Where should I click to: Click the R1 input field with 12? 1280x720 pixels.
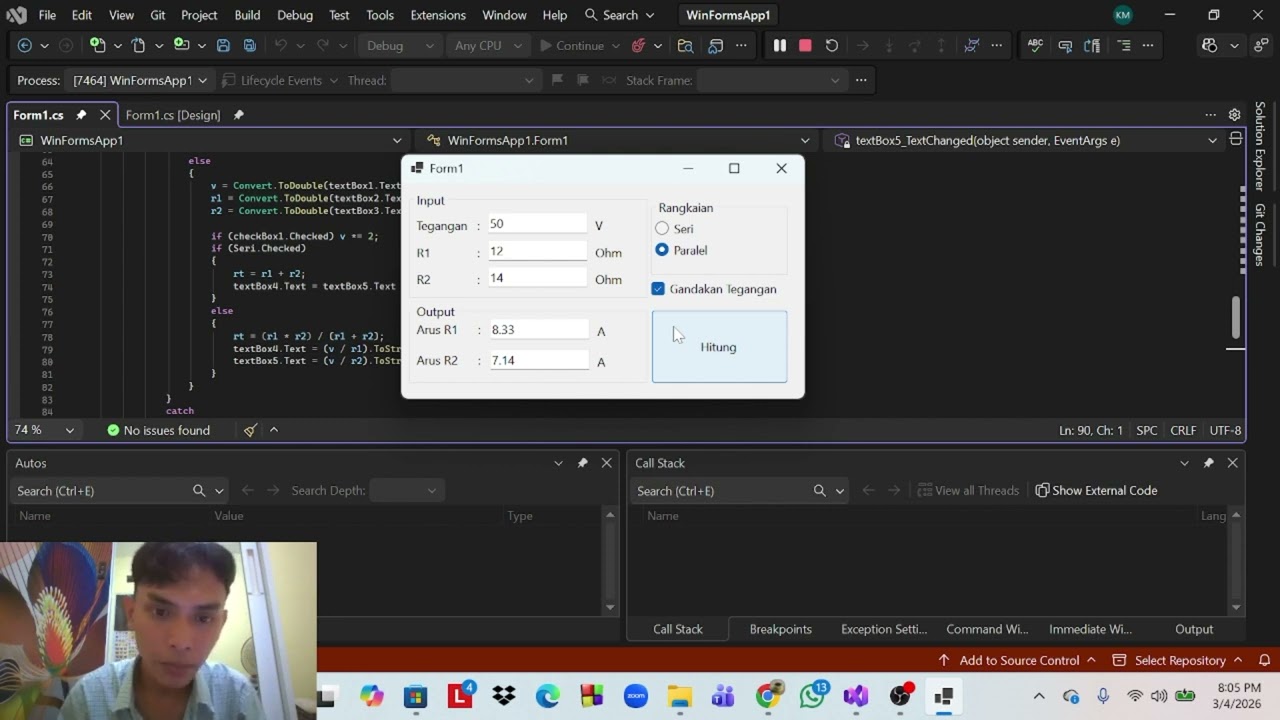coord(538,251)
